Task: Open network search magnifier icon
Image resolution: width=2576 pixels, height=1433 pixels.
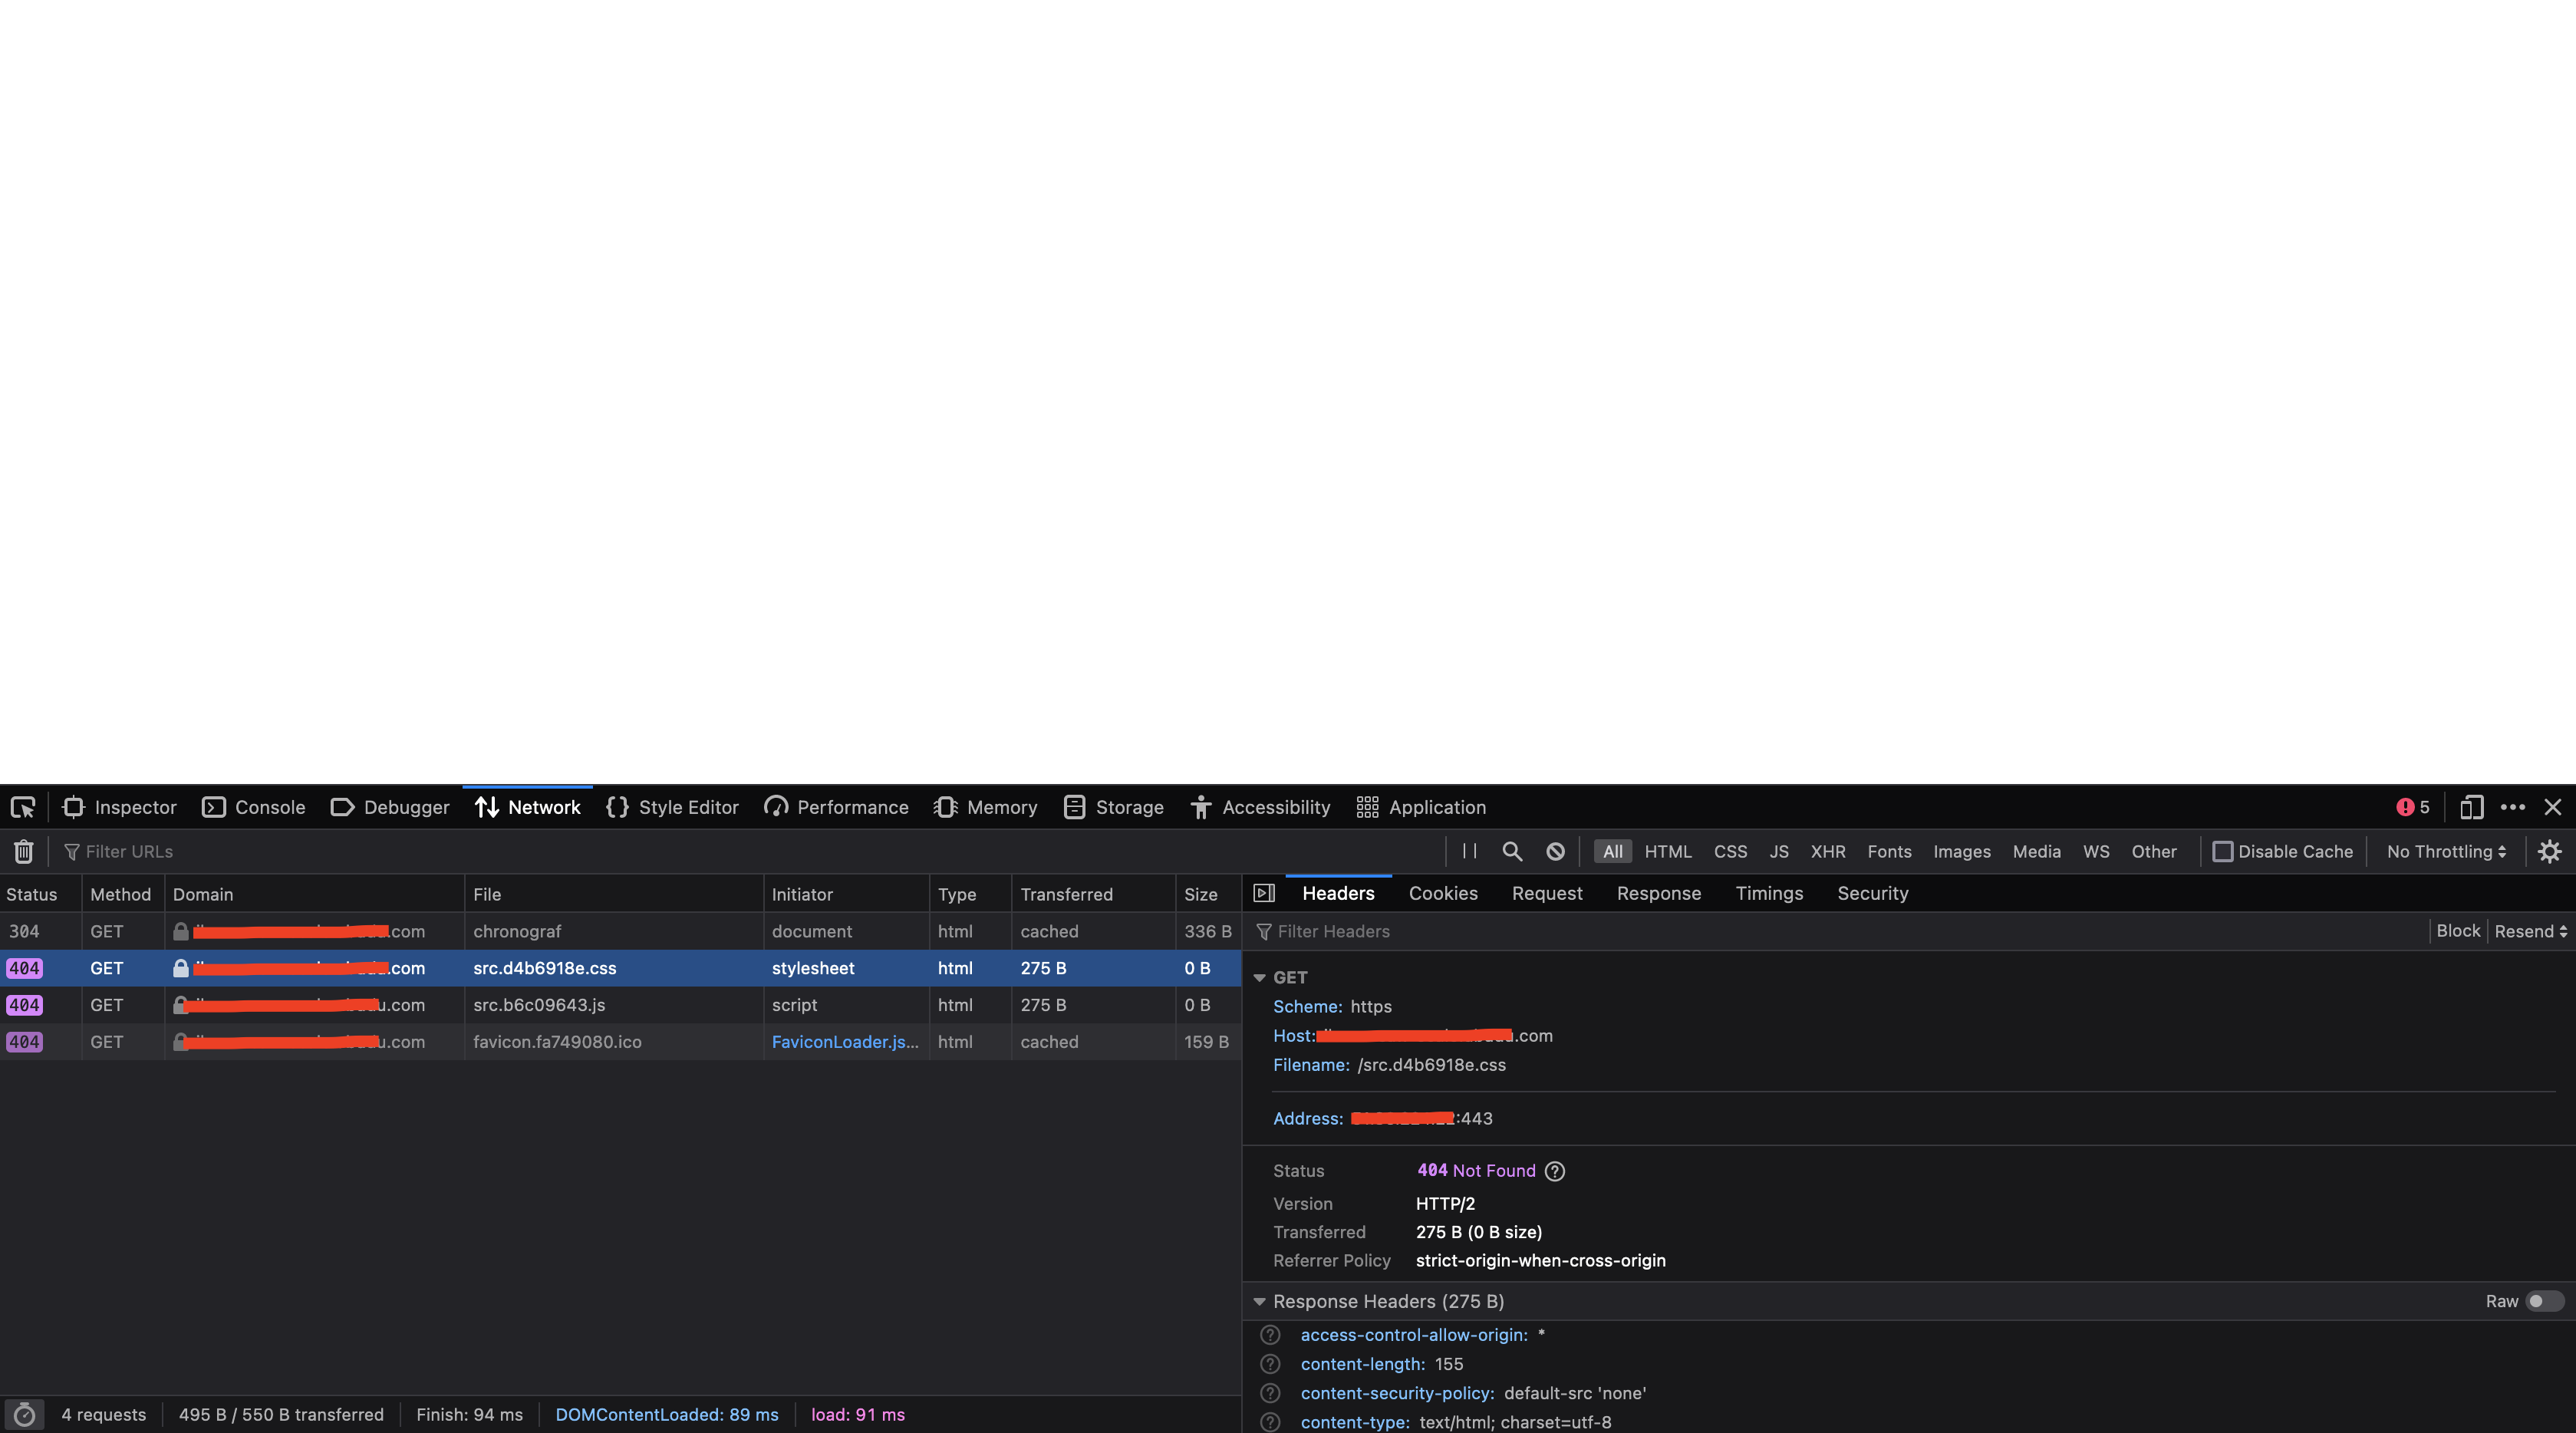Action: click(1512, 851)
